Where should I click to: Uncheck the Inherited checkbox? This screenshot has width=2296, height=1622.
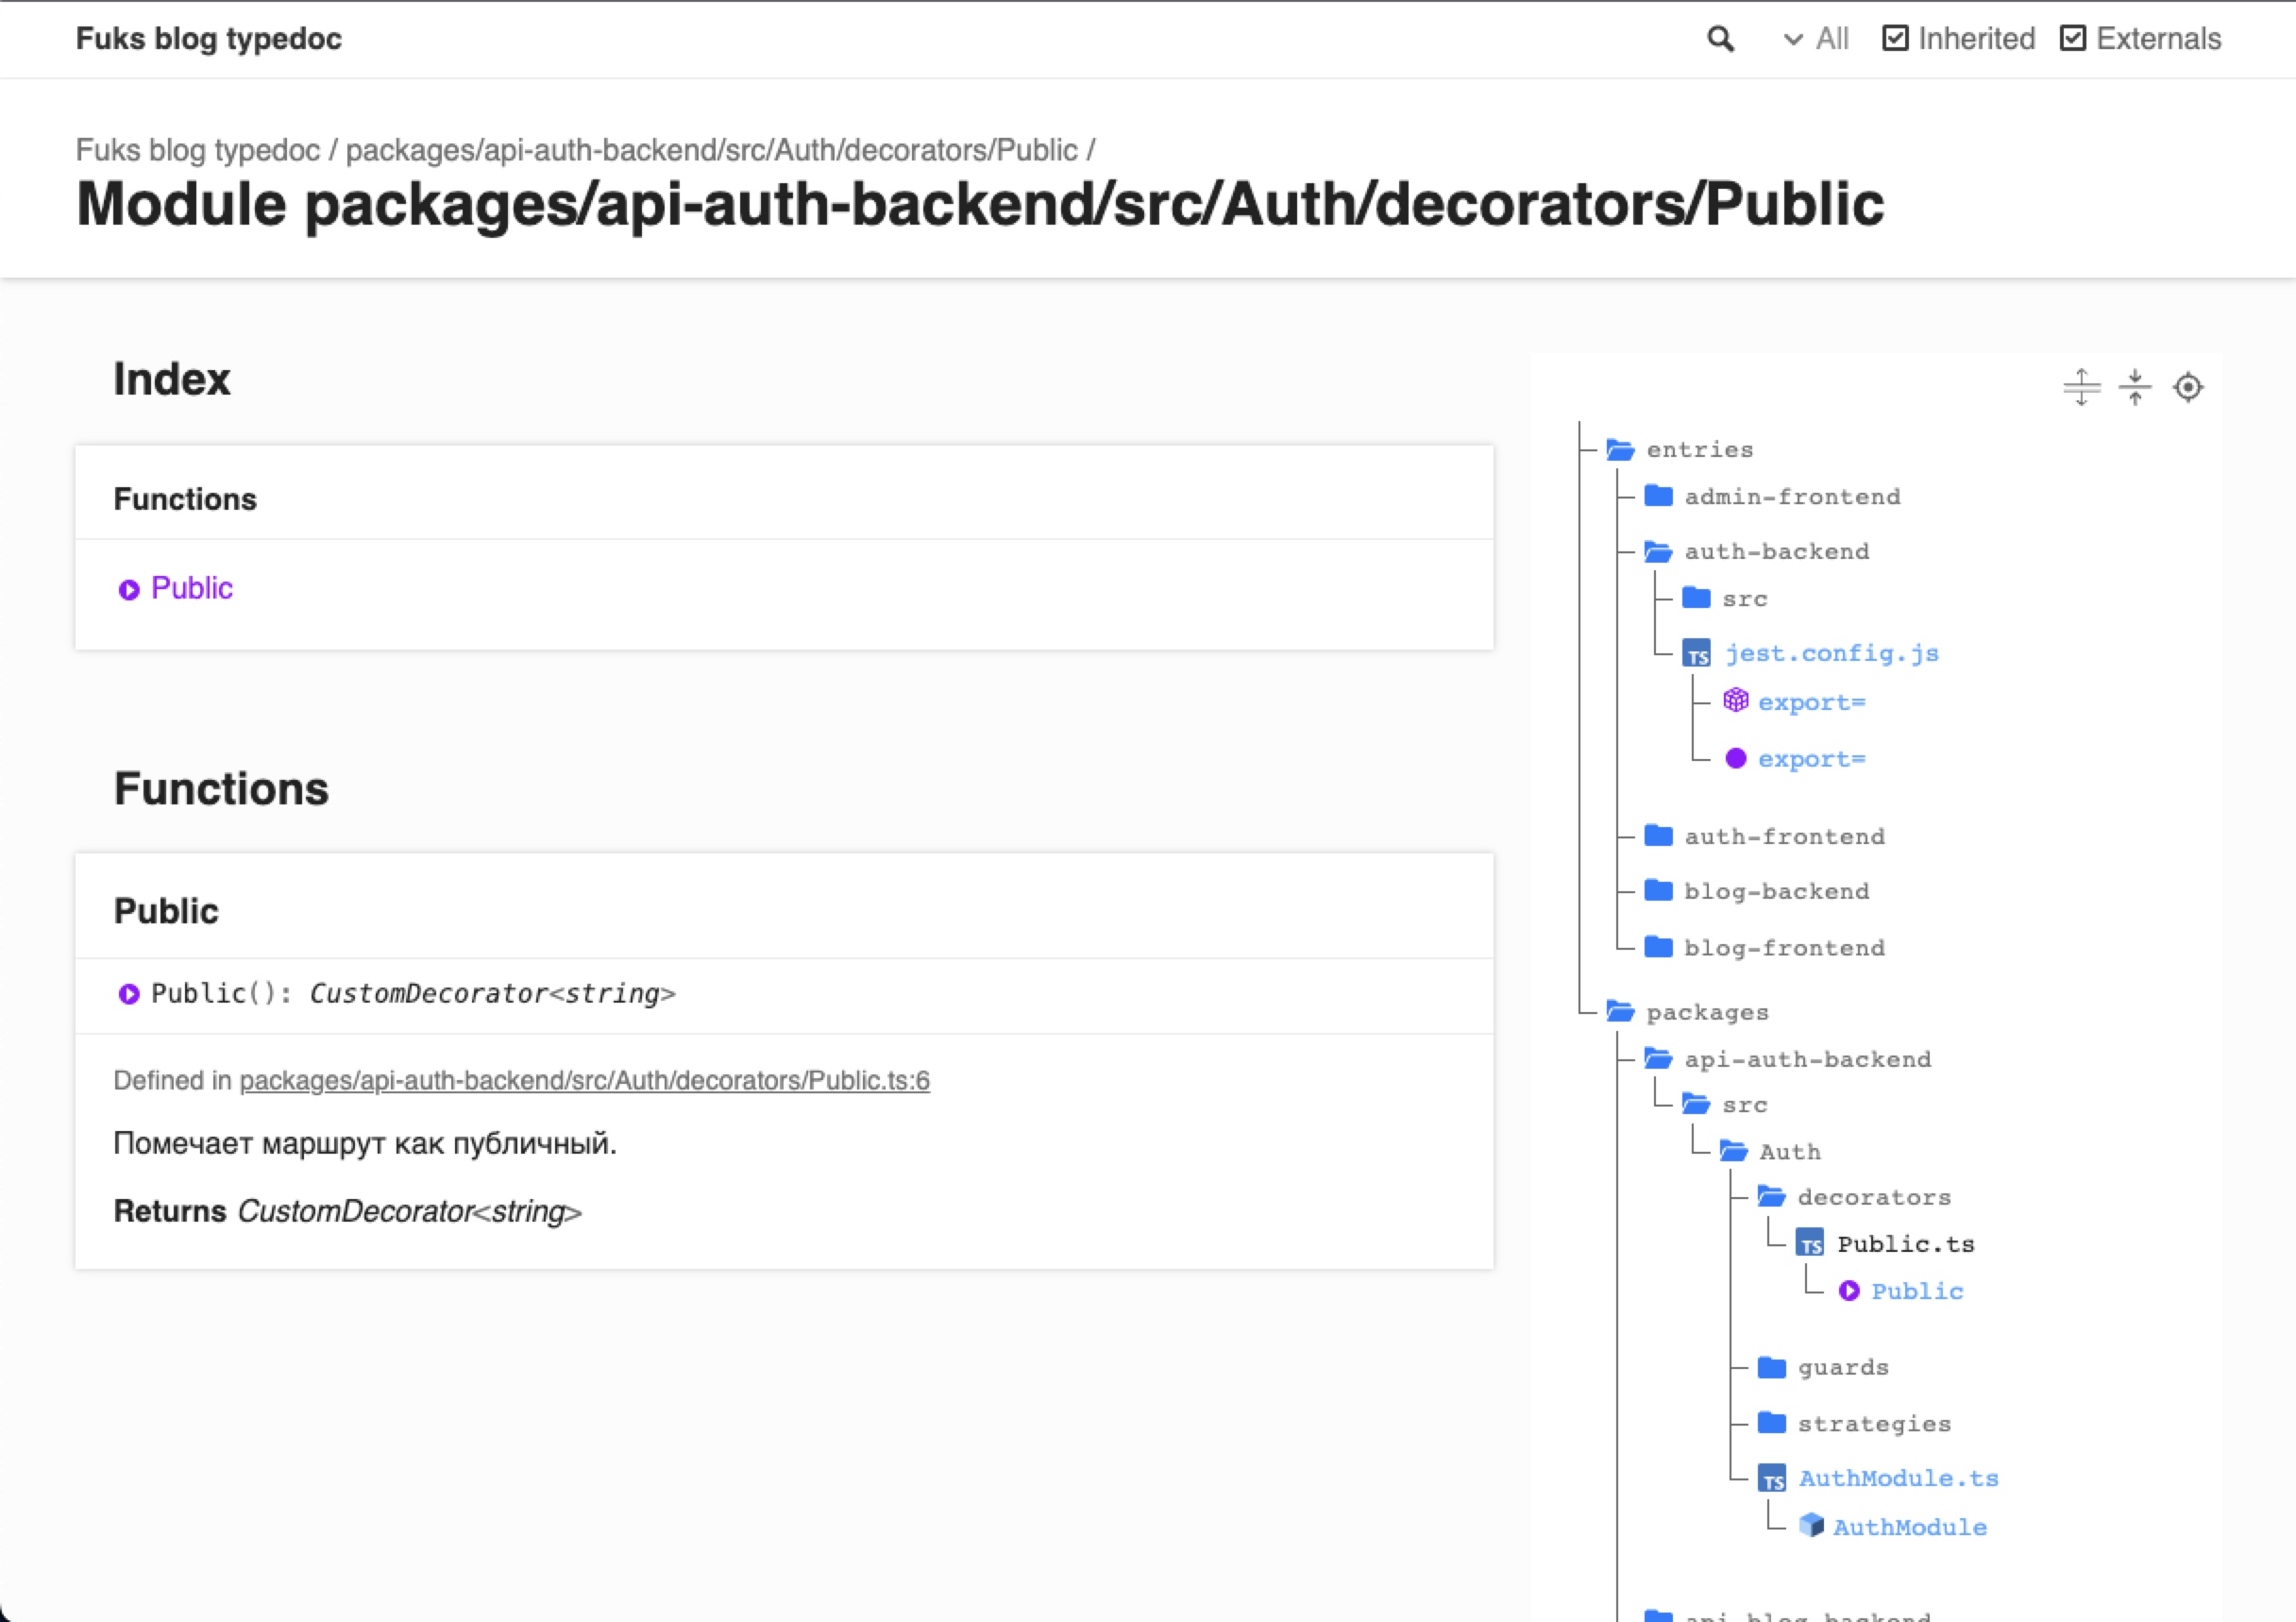click(1895, 39)
